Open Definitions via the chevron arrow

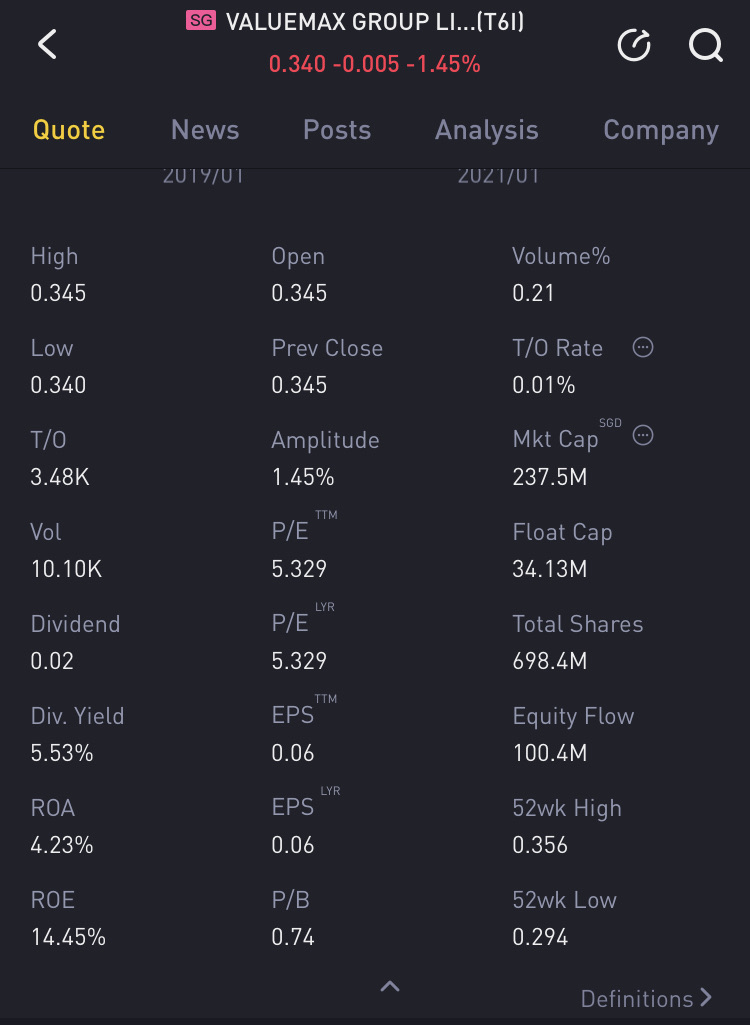706,997
